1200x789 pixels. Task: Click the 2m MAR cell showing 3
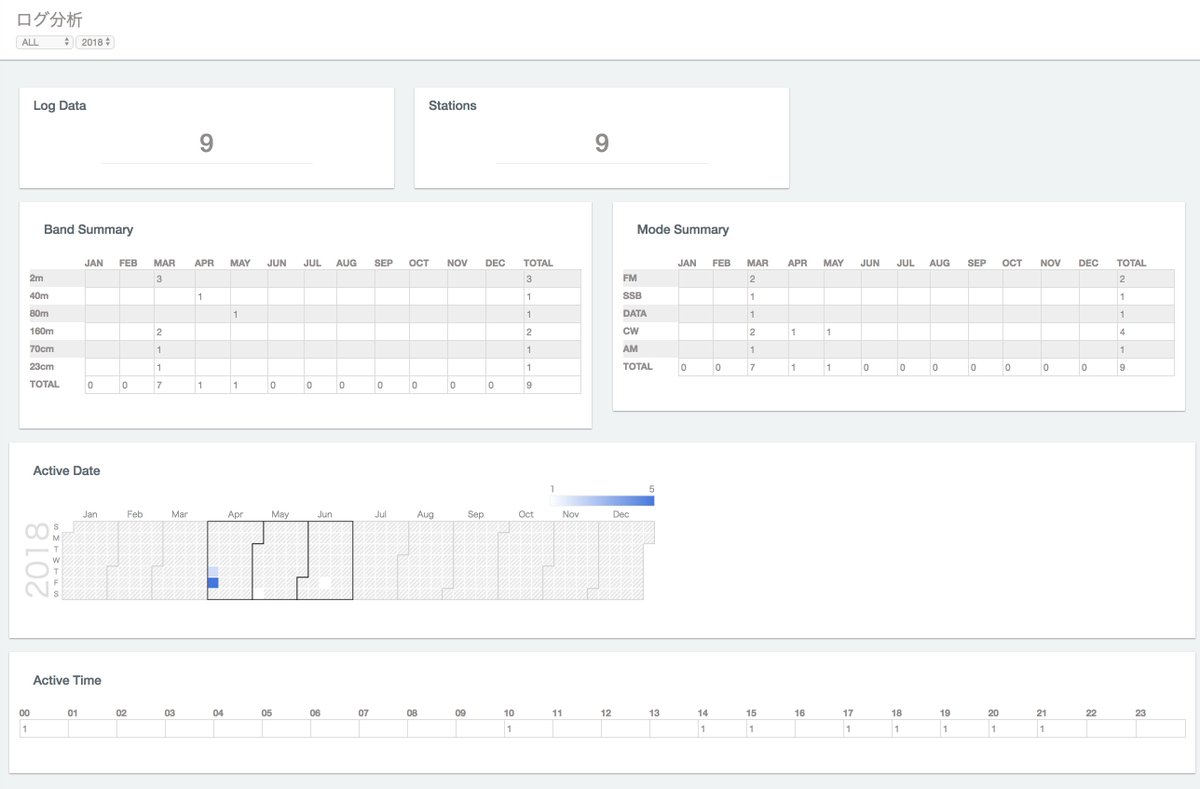(x=174, y=279)
